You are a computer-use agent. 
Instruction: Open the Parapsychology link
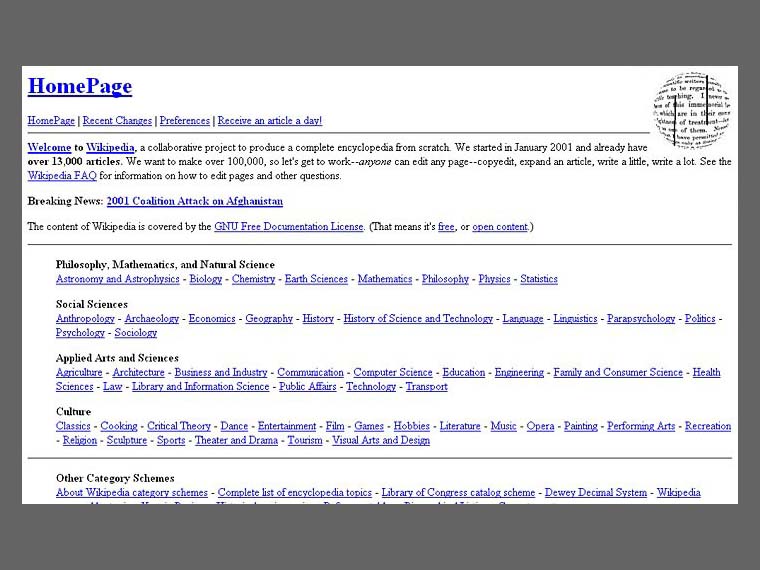[x=641, y=319]
